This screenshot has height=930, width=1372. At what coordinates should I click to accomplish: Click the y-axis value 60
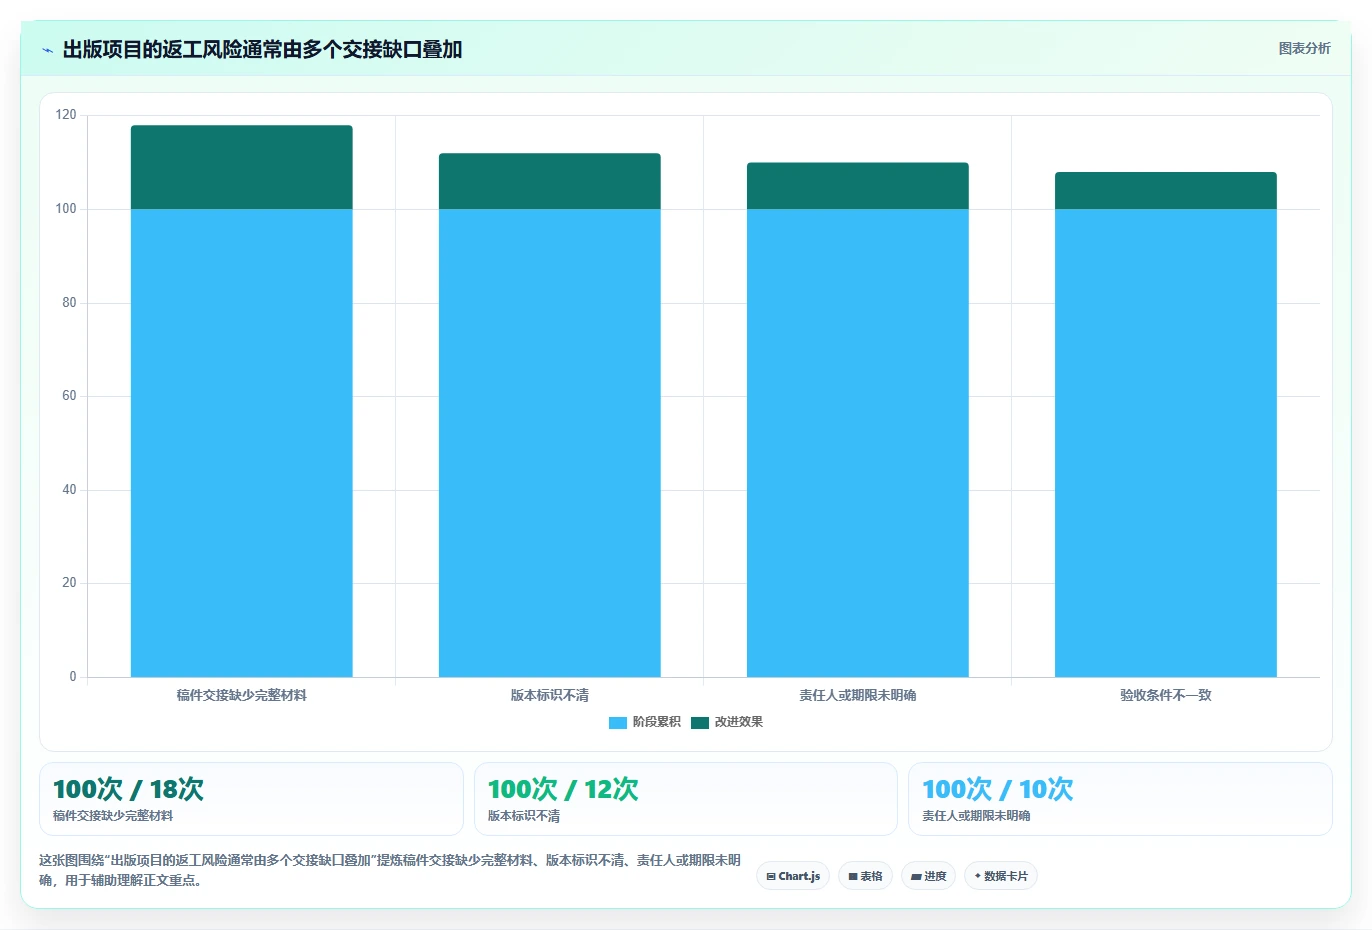(69, 396)
